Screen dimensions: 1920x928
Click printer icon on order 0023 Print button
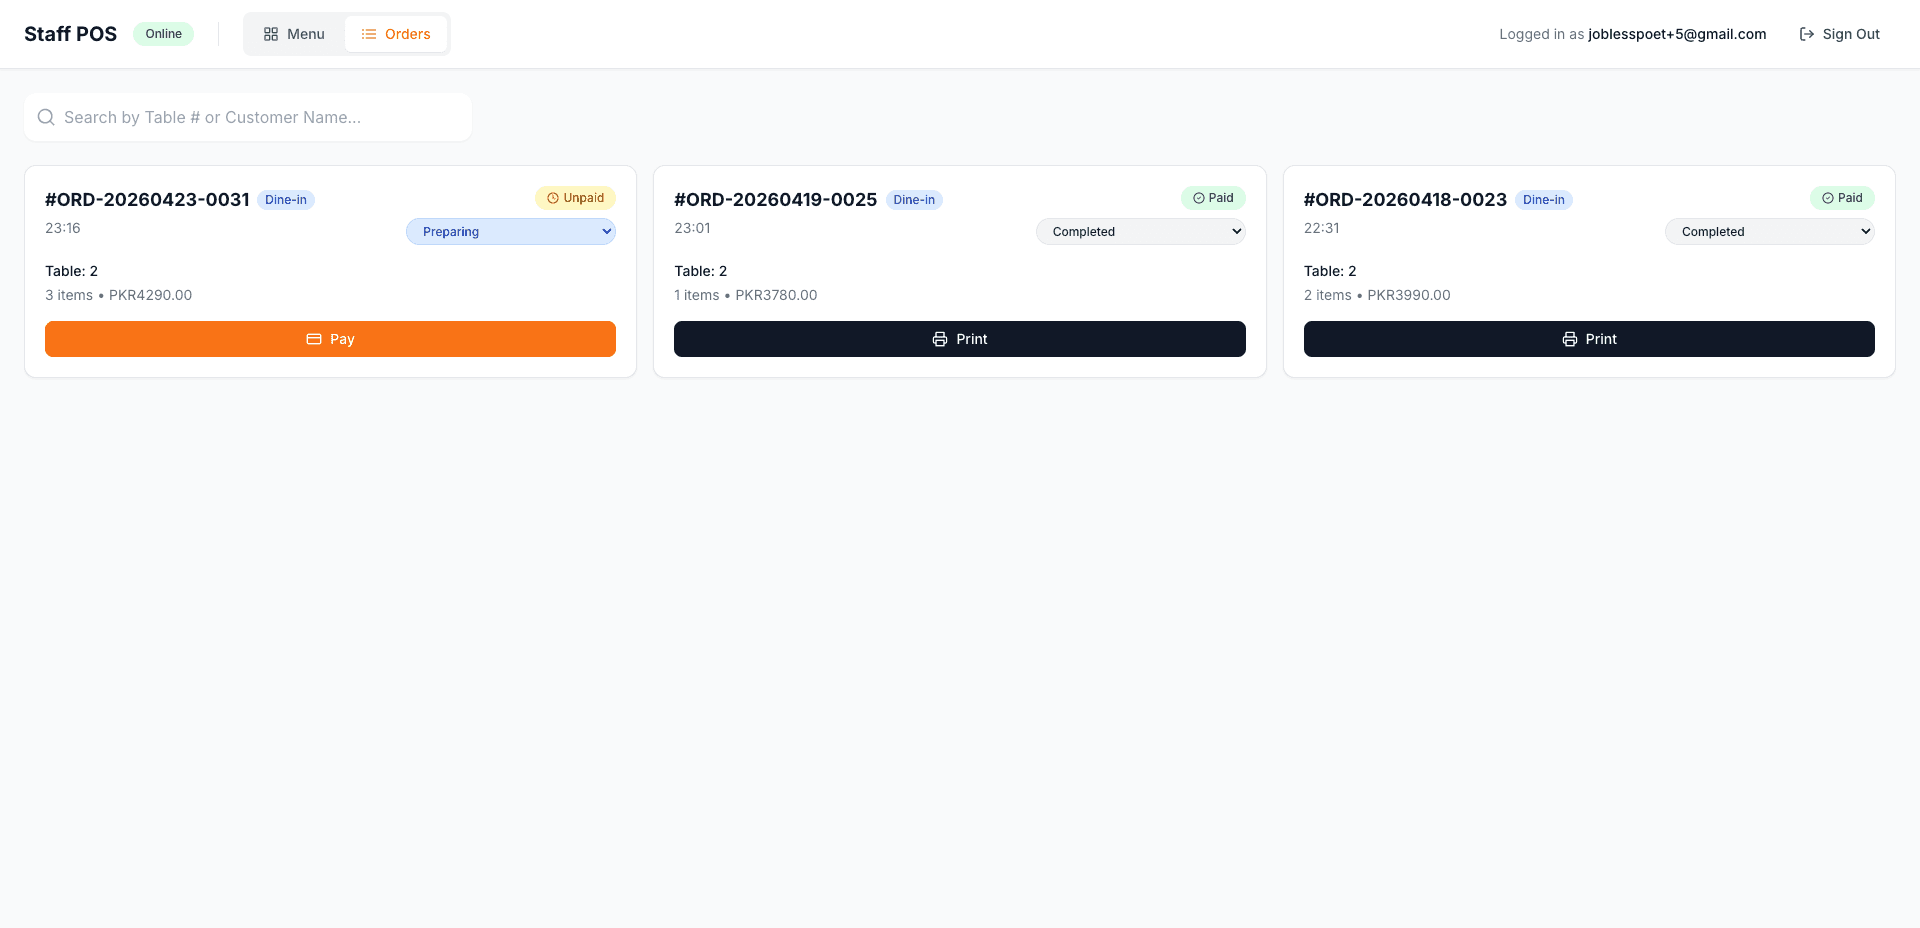[1570, 339]
